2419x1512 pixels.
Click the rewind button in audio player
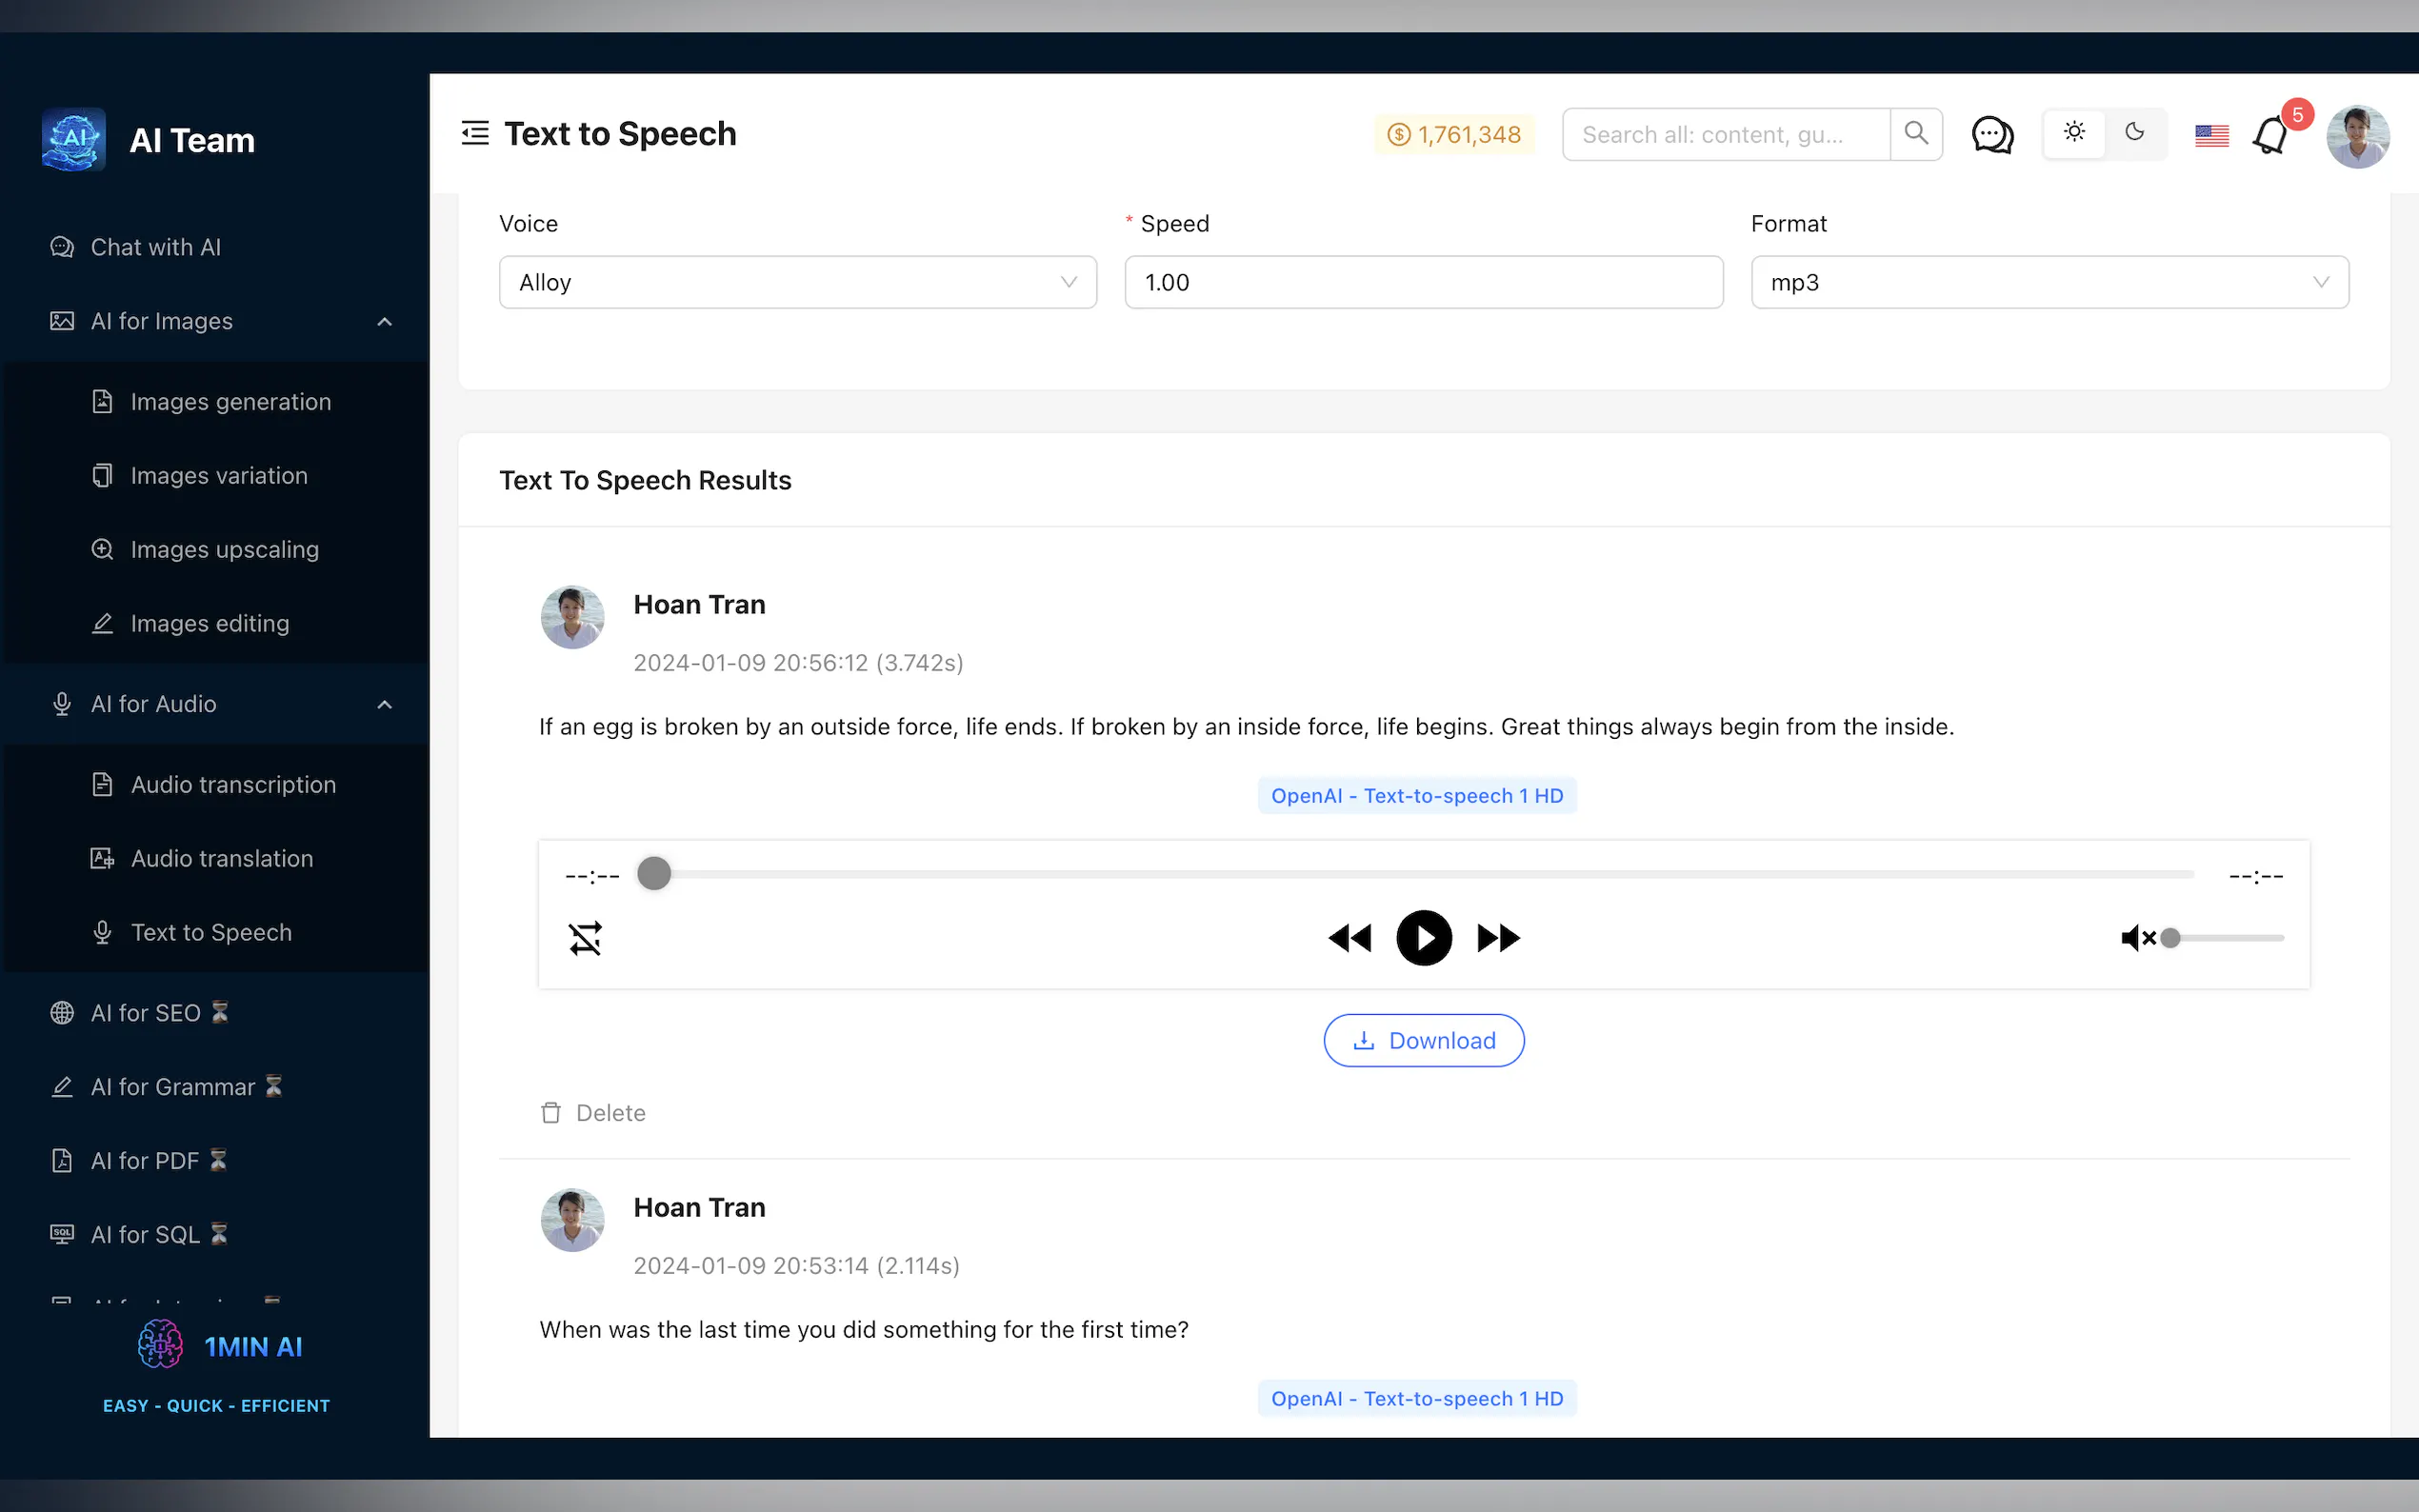1349,938
